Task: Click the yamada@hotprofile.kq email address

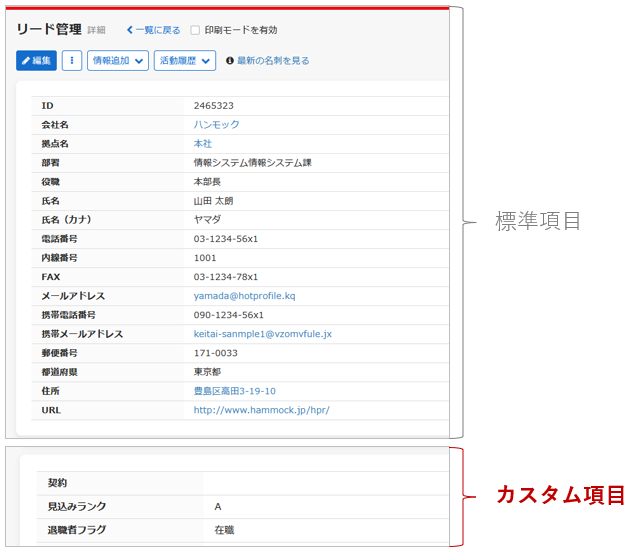Action: click(244, 296)
